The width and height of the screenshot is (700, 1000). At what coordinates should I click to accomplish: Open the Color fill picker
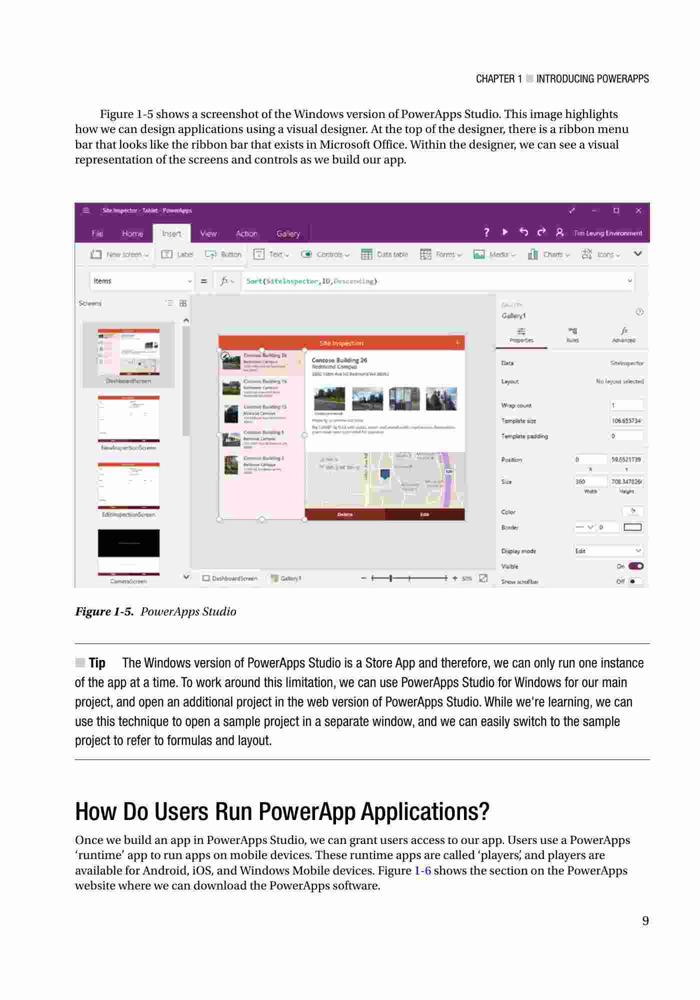[632, 511]
